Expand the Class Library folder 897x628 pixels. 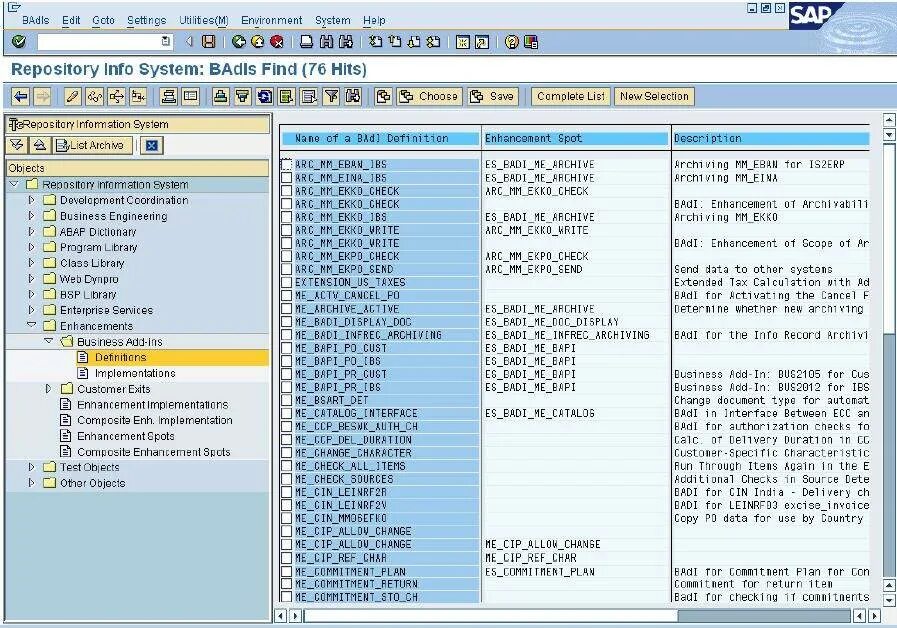tap(31, 263)
